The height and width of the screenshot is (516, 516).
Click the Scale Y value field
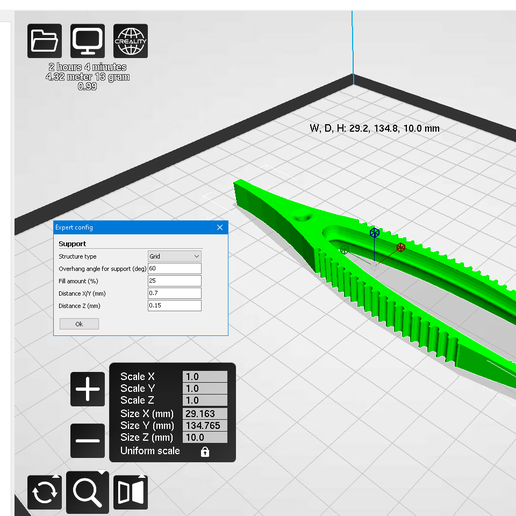pyautogui.click(x=205, y=388)
